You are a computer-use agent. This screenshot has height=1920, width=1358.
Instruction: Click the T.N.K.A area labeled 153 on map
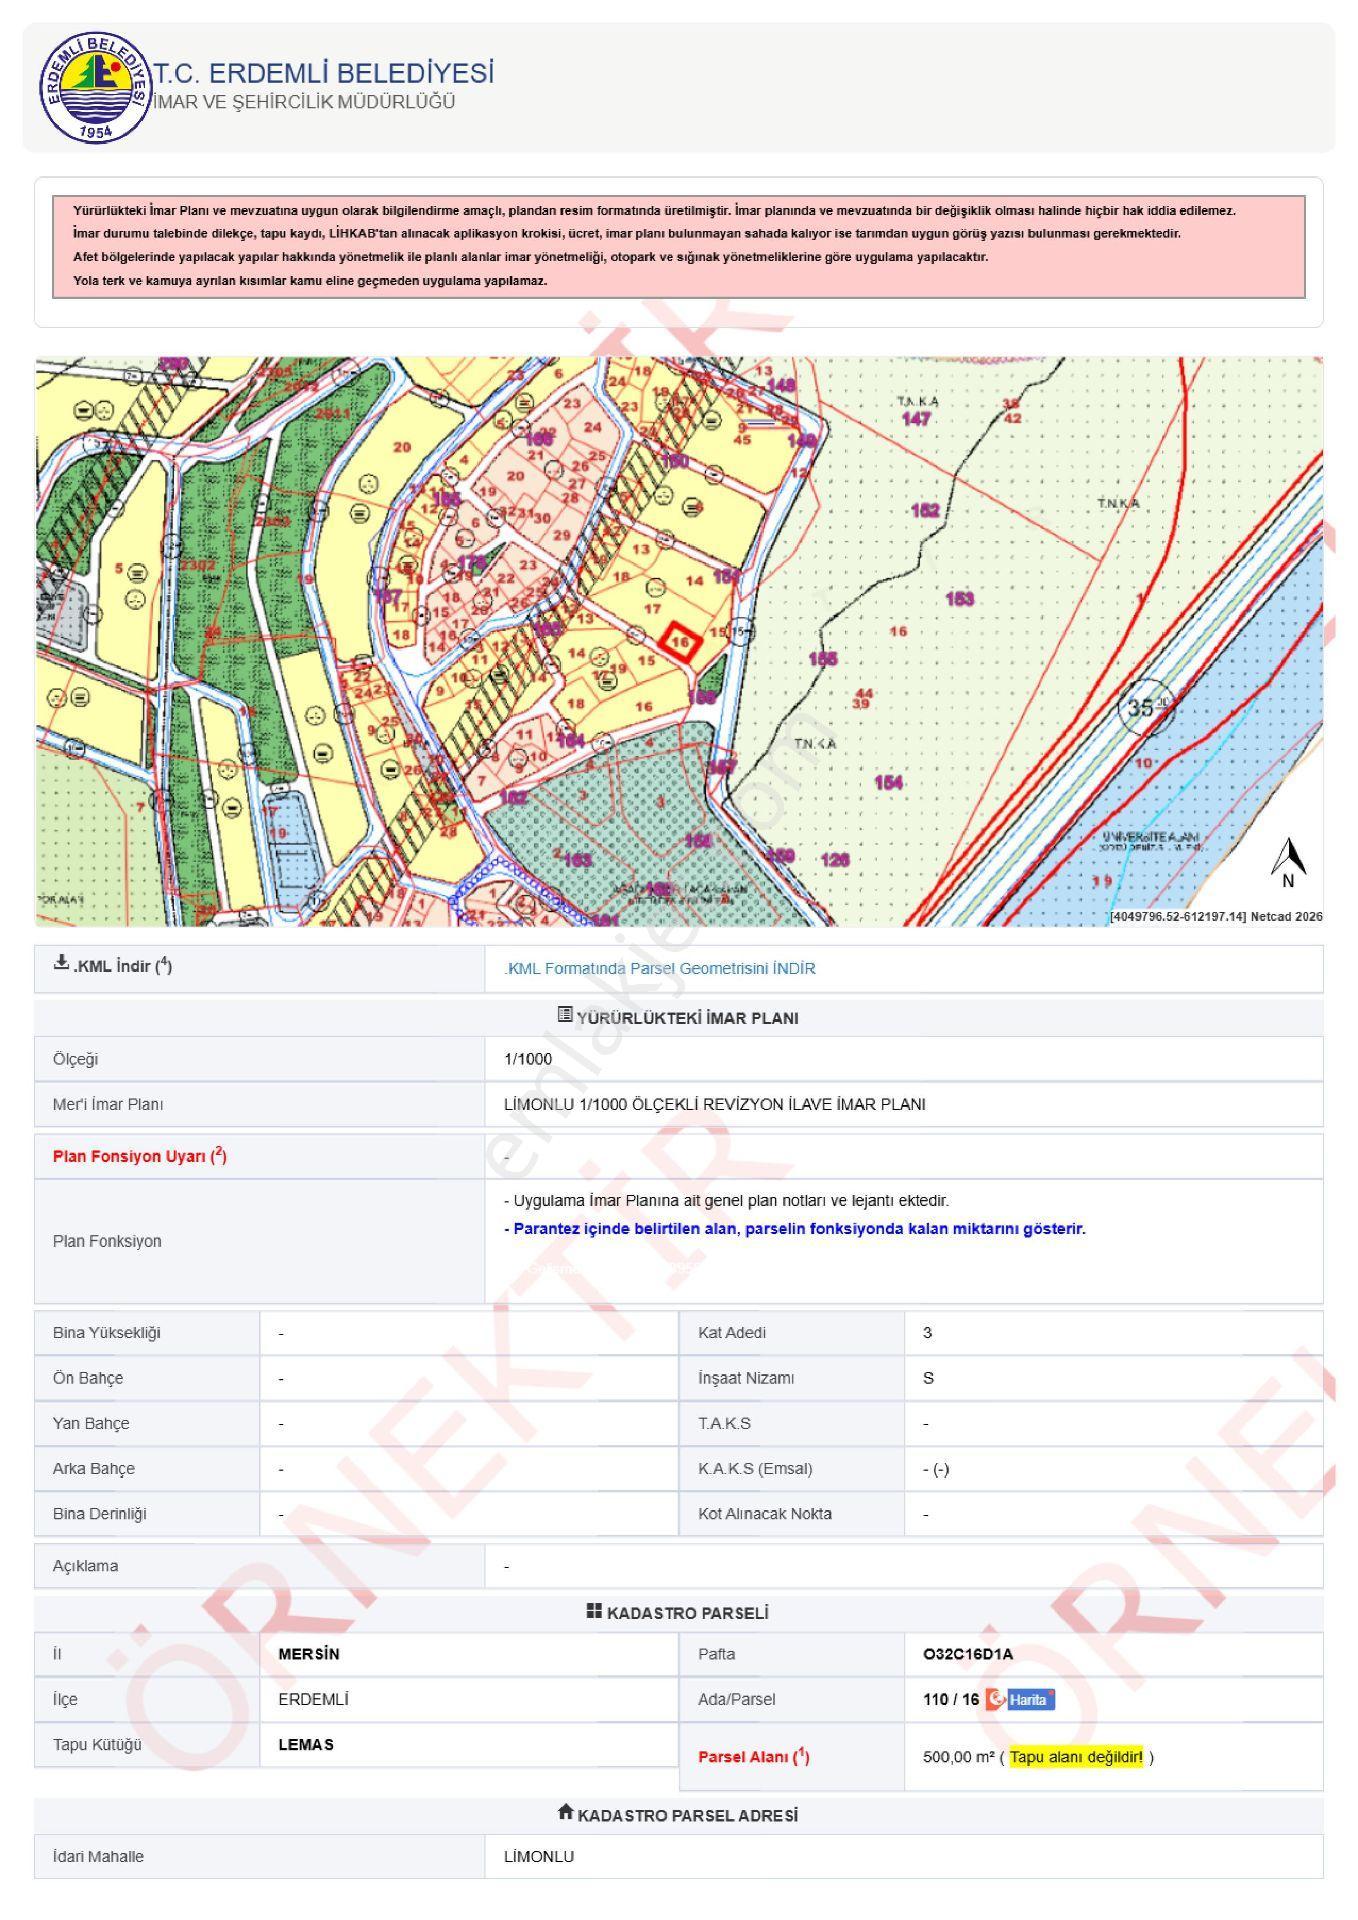pos(960,599)
